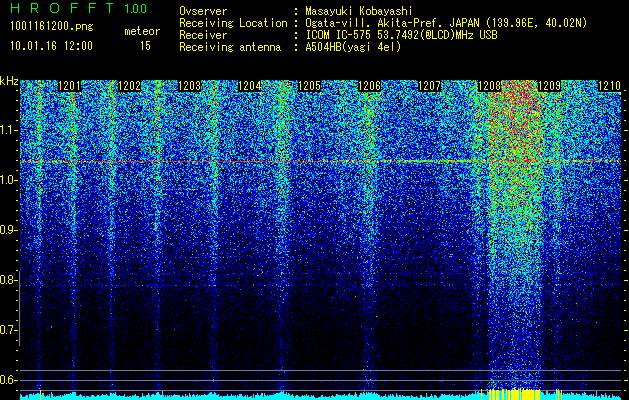Click the date 10.01.16 12:00
Screen dimensions: 629x400
point(51,46)
